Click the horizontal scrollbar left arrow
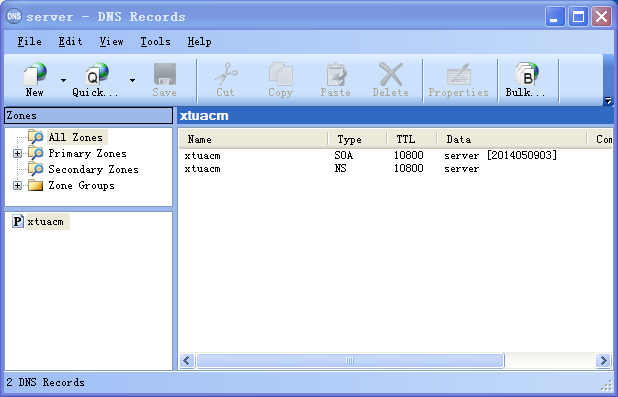Viewport: 618px width, 397px height. click(x=187, y=360)
